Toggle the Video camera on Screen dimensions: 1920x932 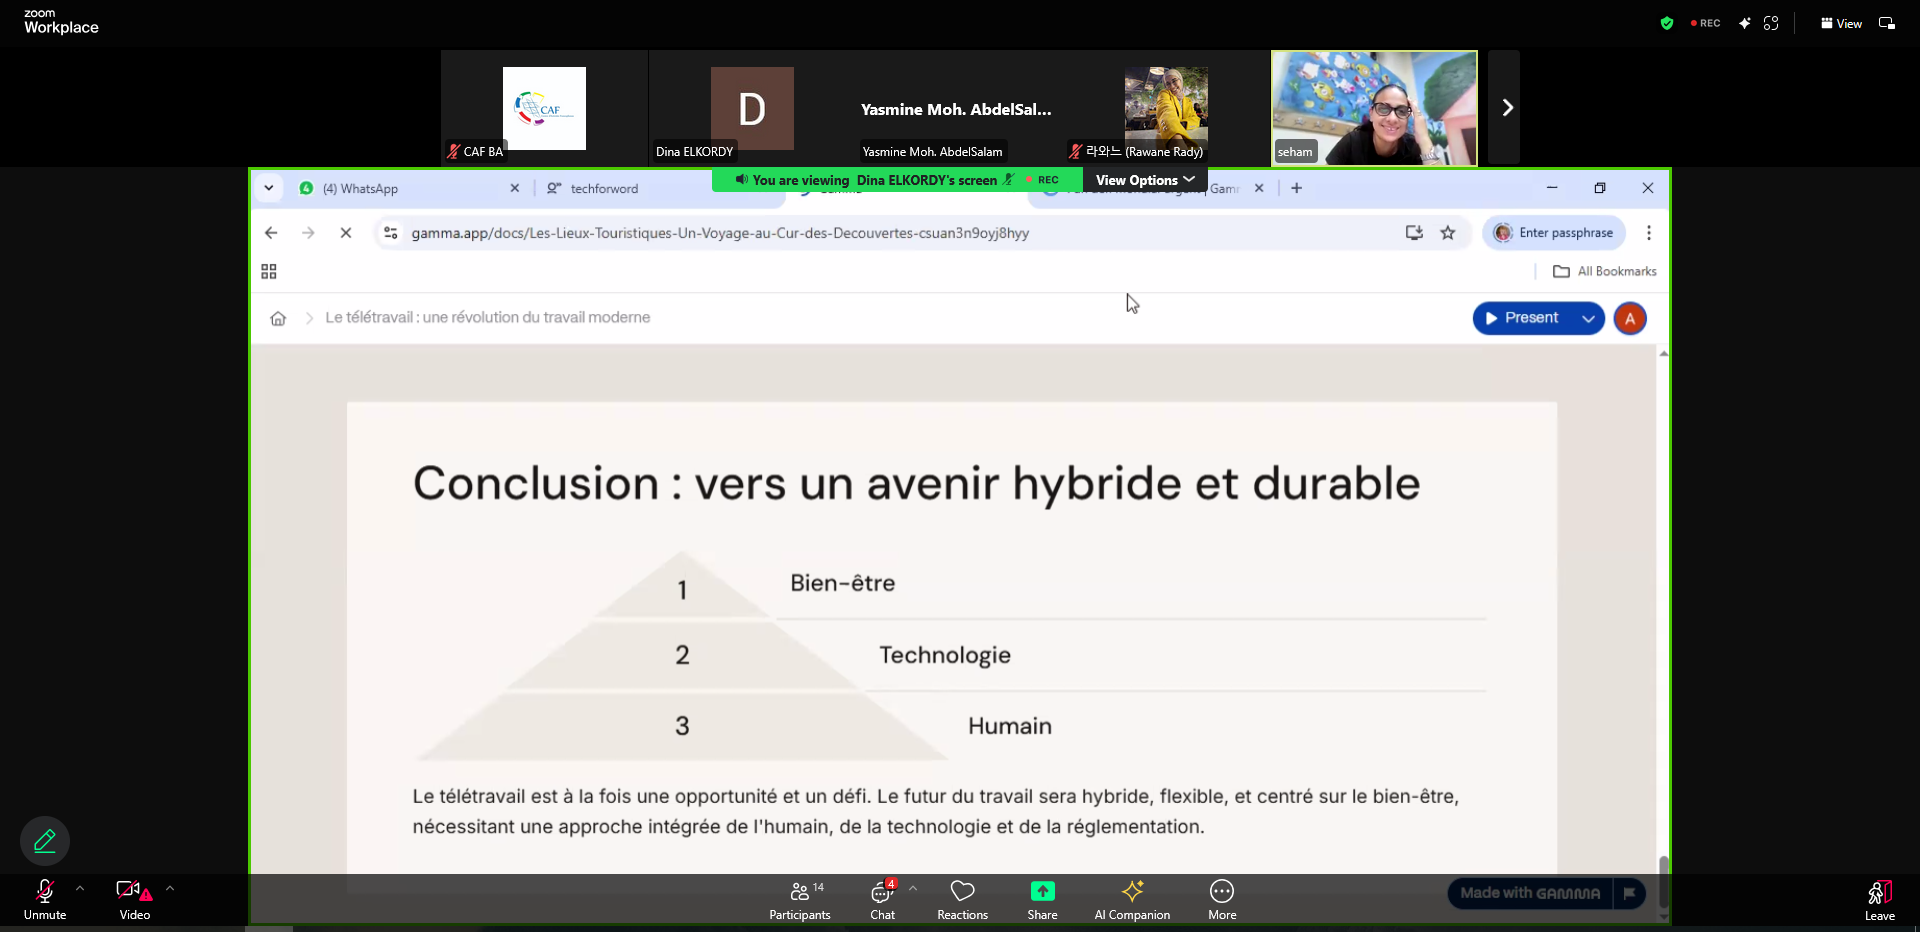pyautogui.click(x=134, y=898)
